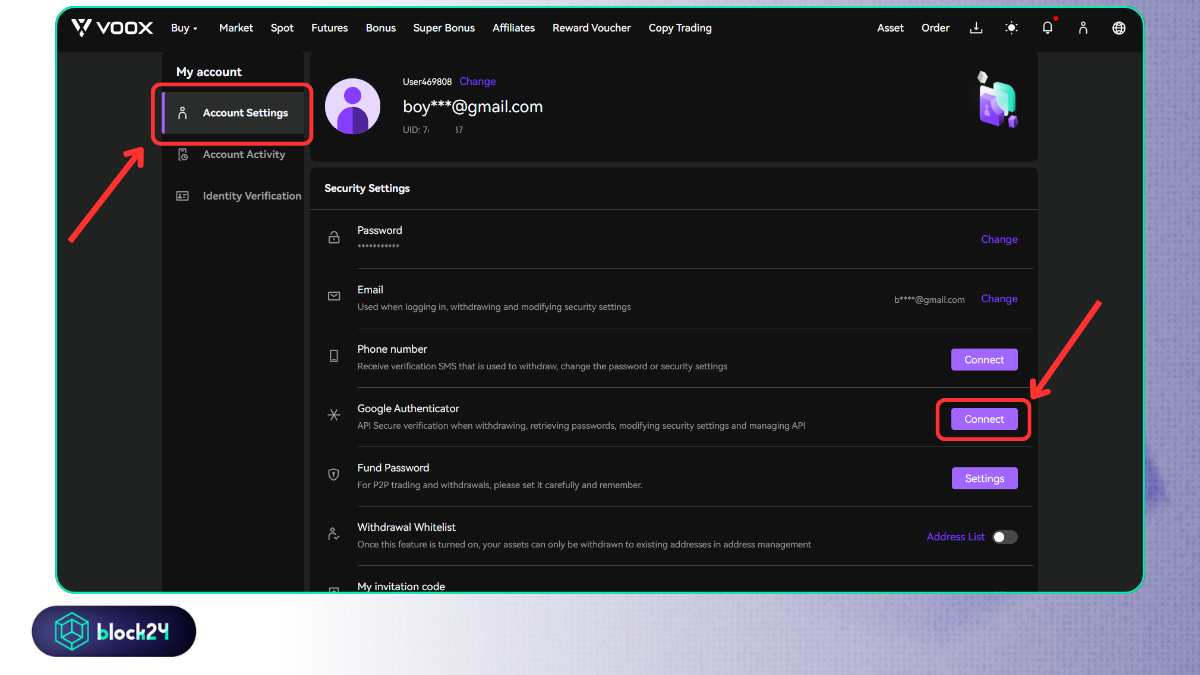Click the download app icon

point(976,28)
